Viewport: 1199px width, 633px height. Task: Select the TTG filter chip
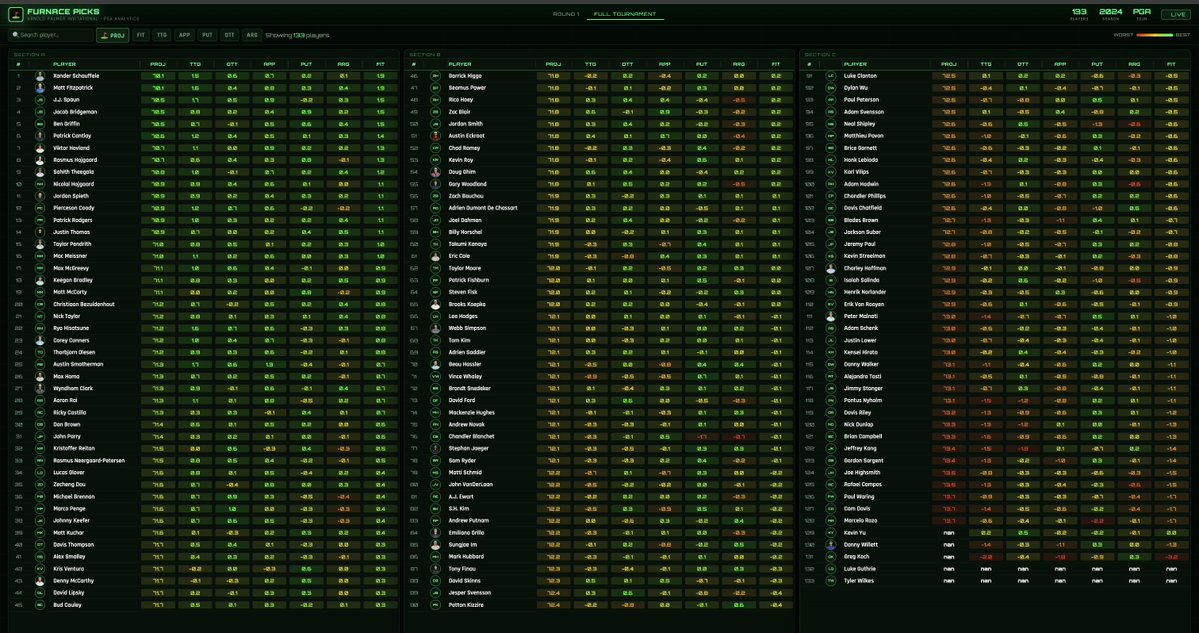(x=162, y=35)
